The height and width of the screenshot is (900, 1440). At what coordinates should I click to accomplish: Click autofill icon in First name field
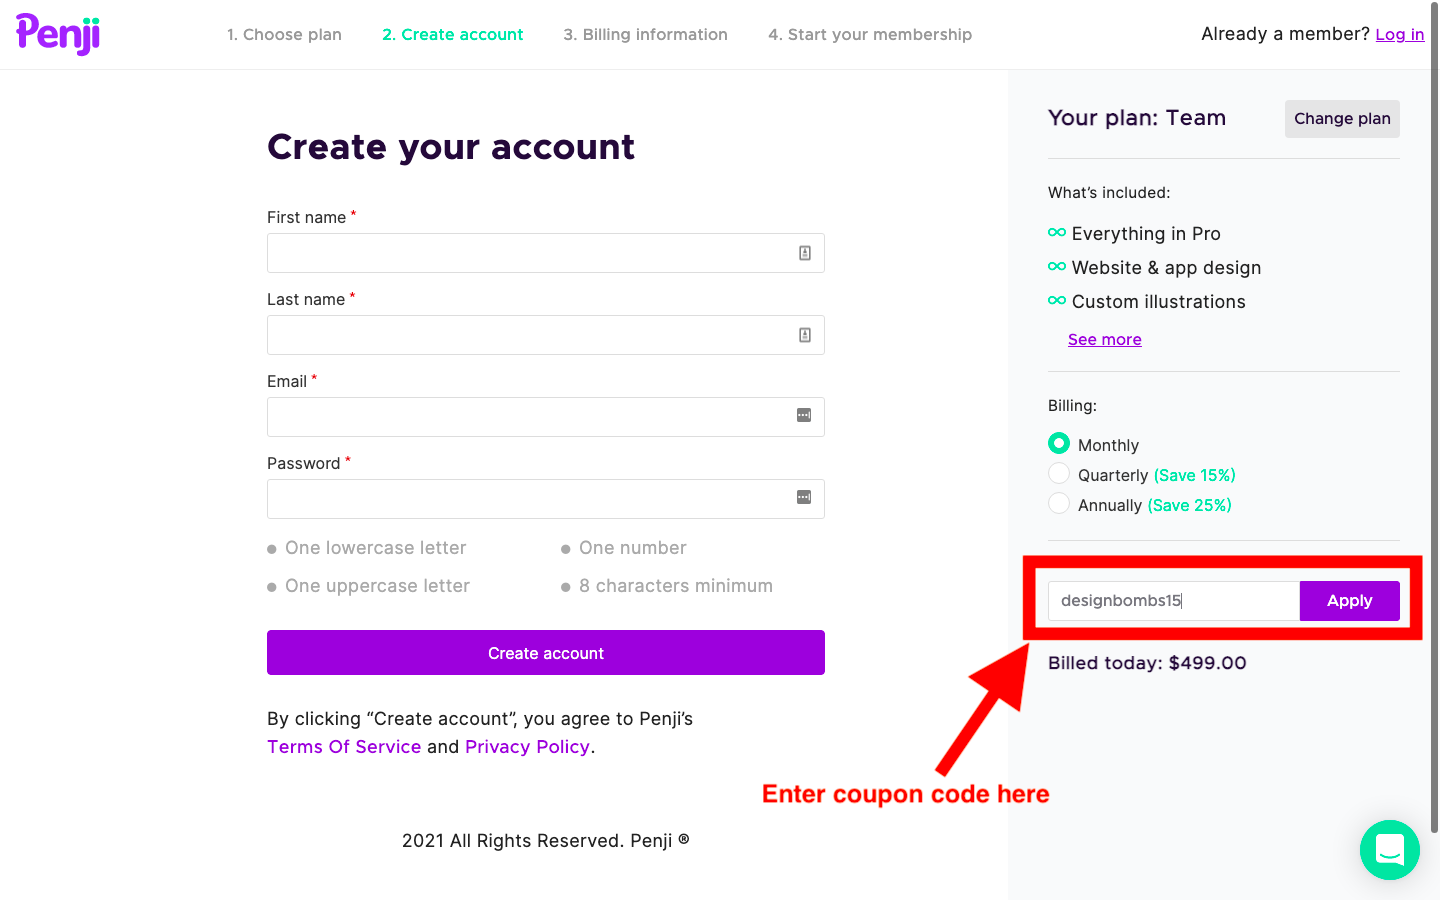click(x=805, y=253)
